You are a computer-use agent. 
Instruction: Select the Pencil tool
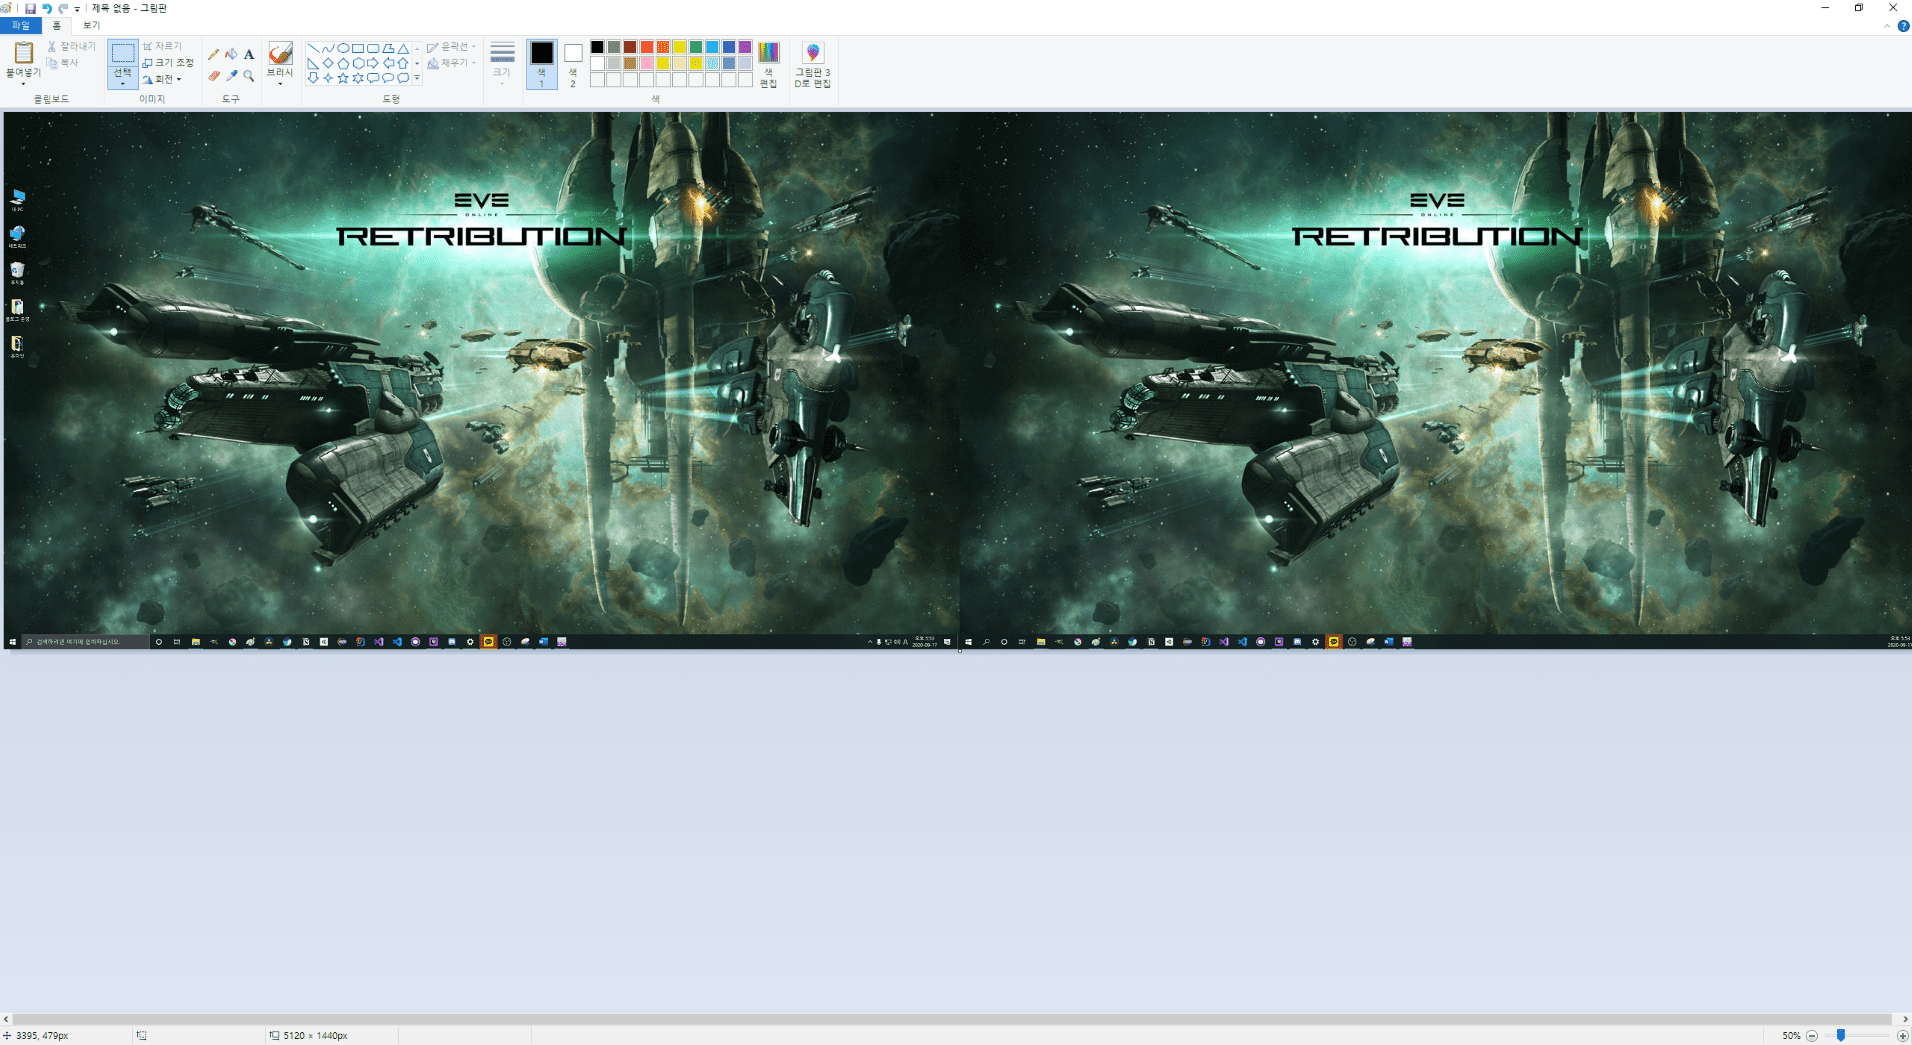click(x=213, y=54)
